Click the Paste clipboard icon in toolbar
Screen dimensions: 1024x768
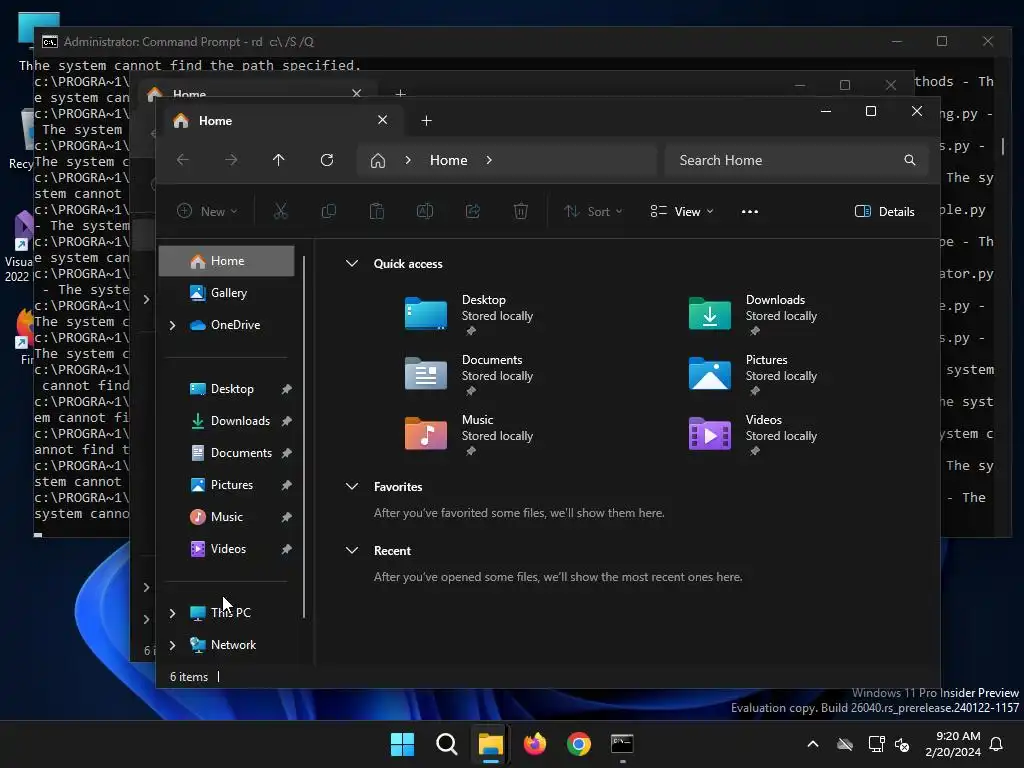(x=377, y=211)
